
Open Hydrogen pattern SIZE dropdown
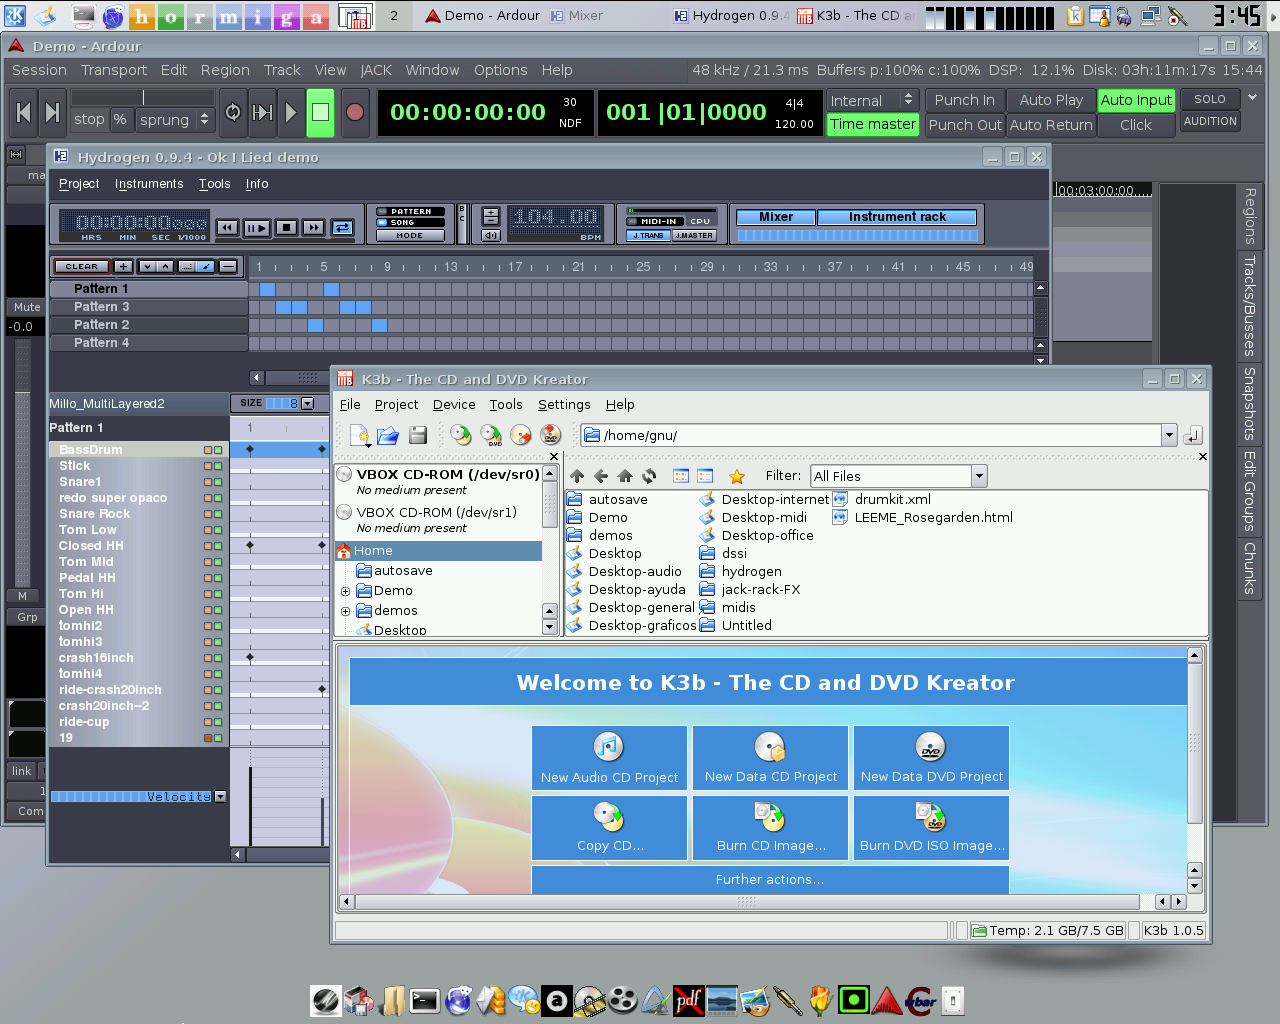click(307, 403)
